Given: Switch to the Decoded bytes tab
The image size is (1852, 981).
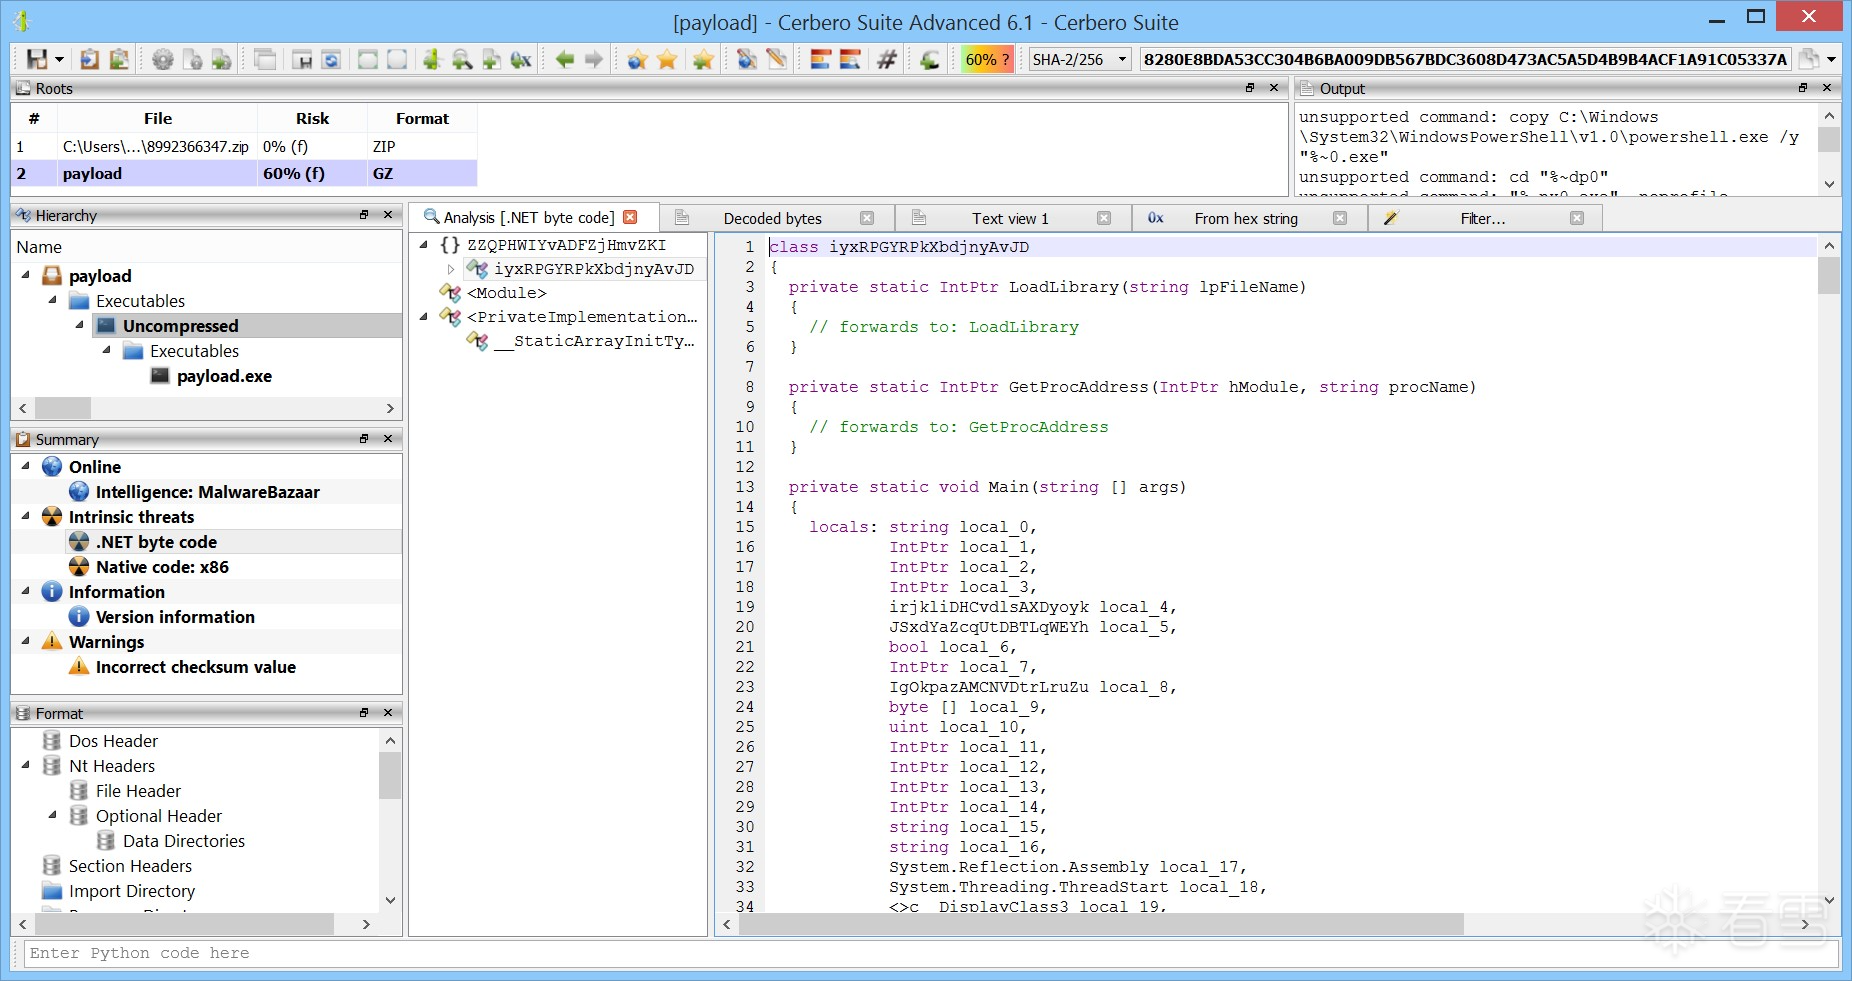Looking at the screenshot, I should point(772,218).
